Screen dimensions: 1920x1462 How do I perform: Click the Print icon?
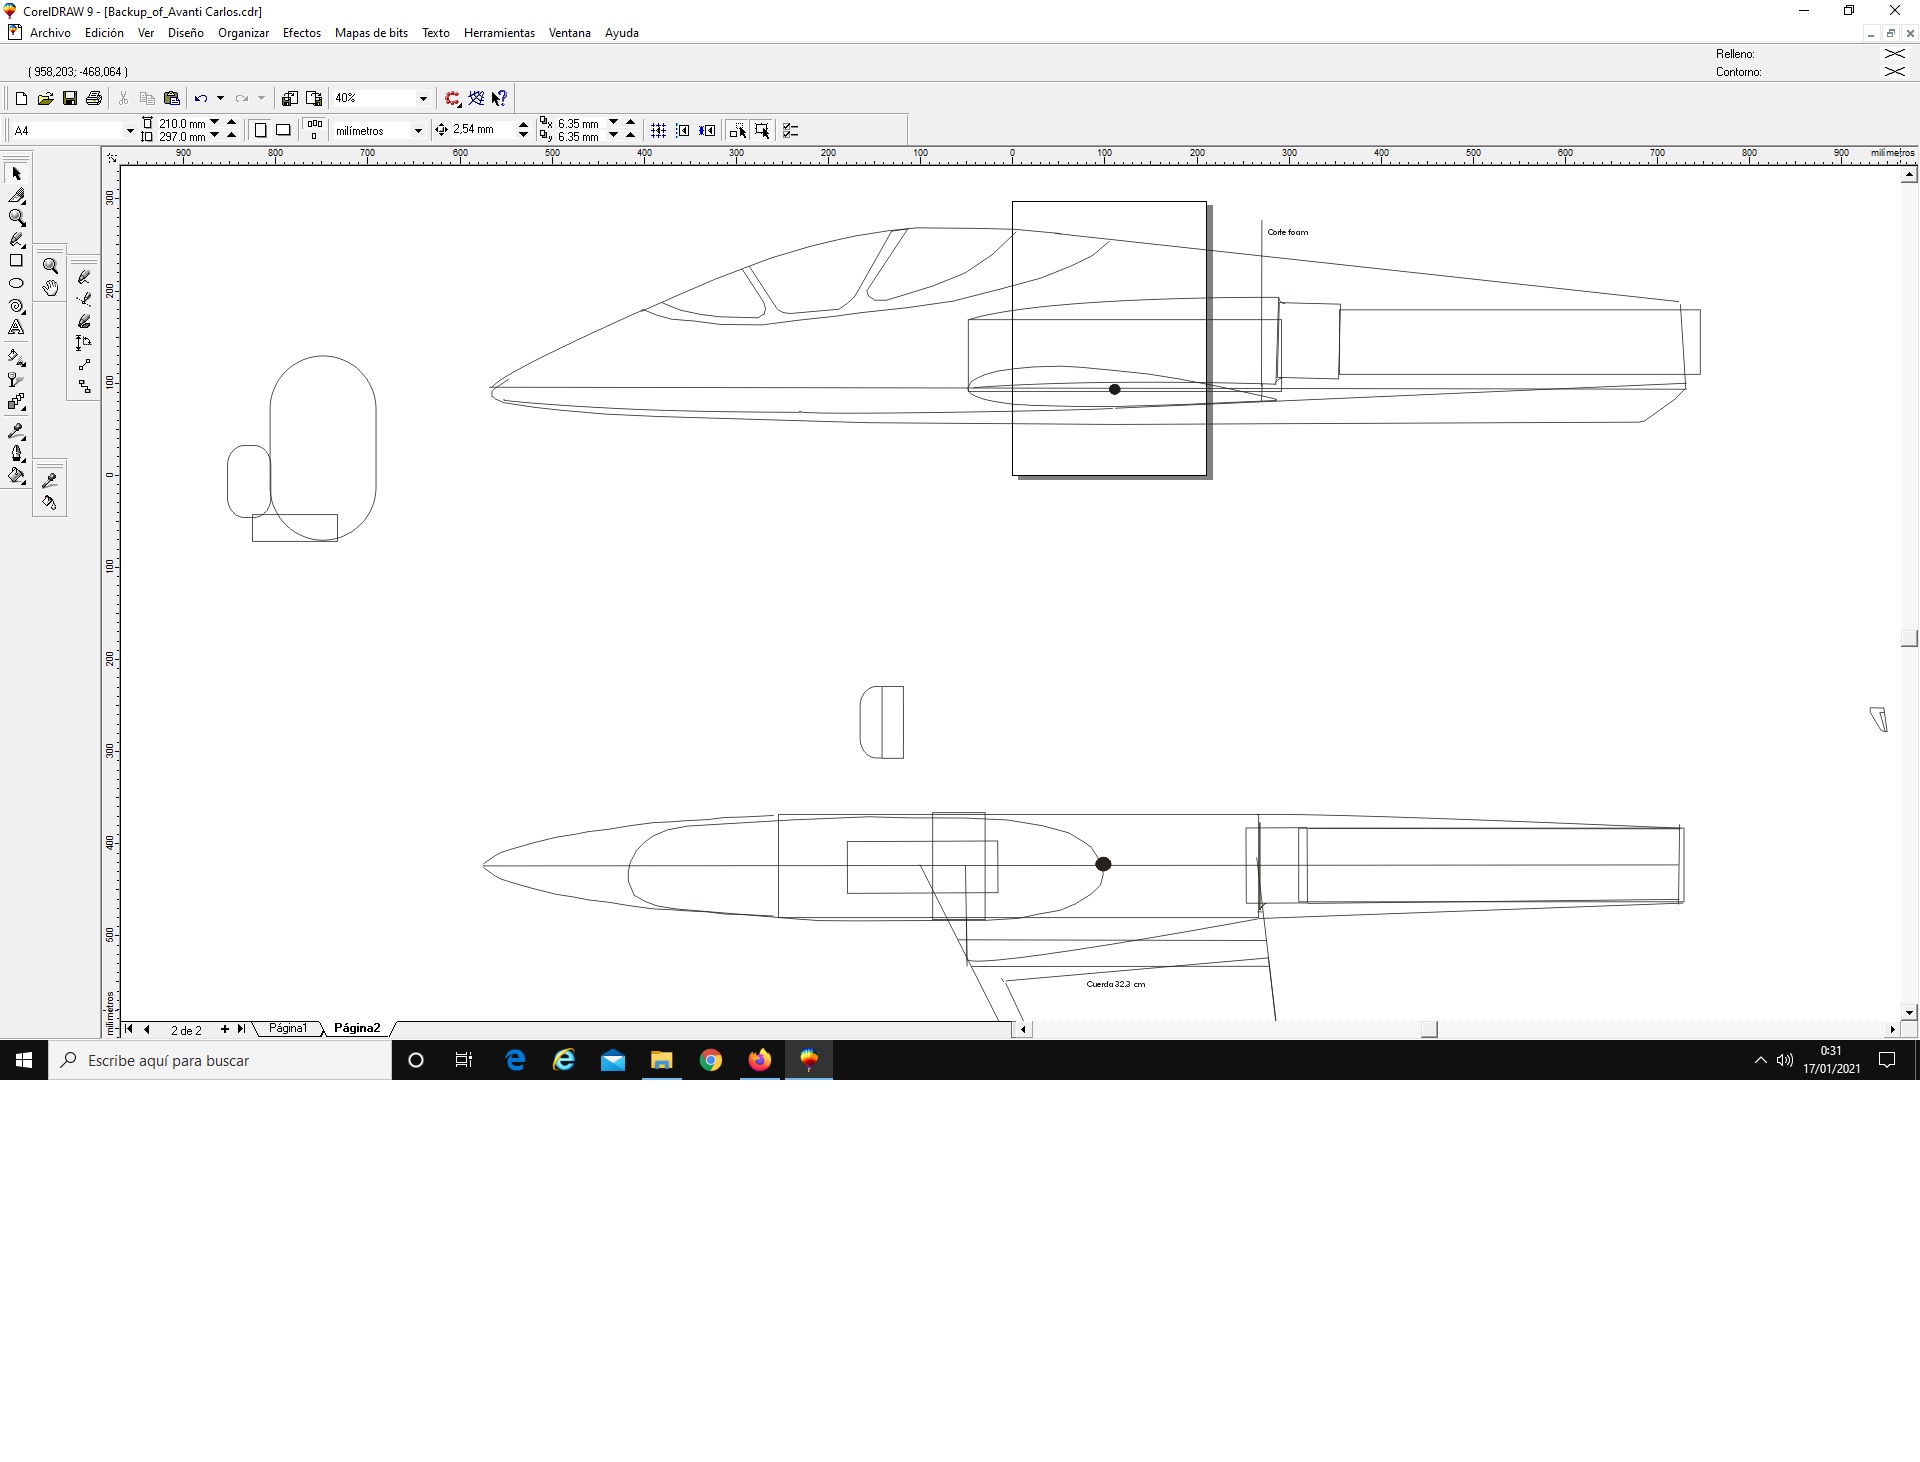click(x=94, y=98)
